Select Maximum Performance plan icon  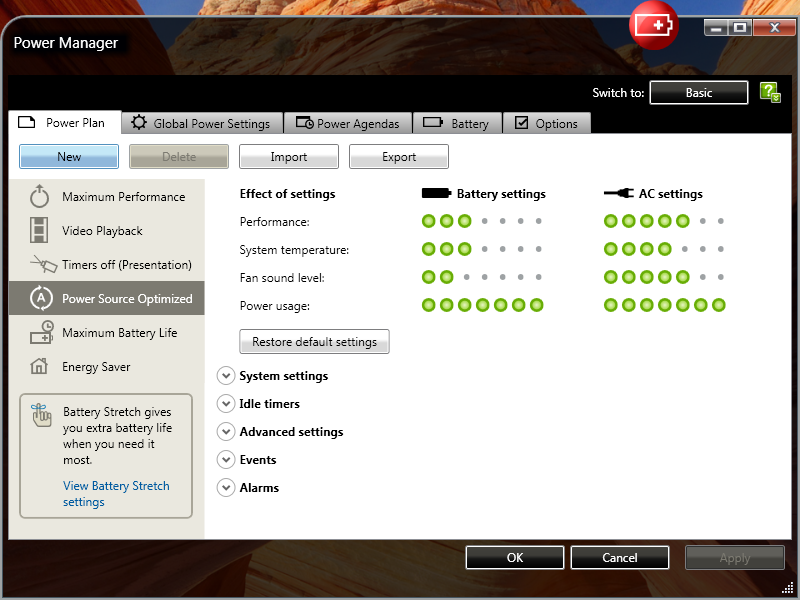coord(40,197)
